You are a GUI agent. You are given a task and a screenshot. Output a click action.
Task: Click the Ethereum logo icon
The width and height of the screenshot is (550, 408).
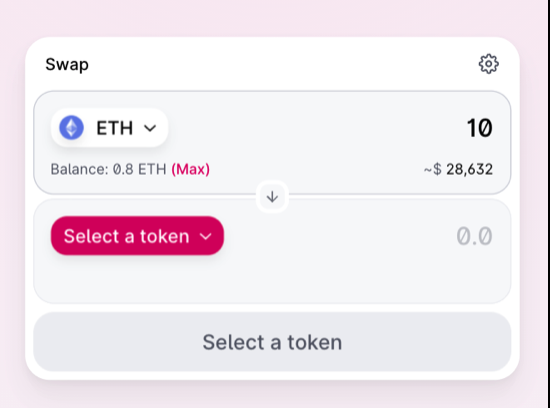[72, 127]
